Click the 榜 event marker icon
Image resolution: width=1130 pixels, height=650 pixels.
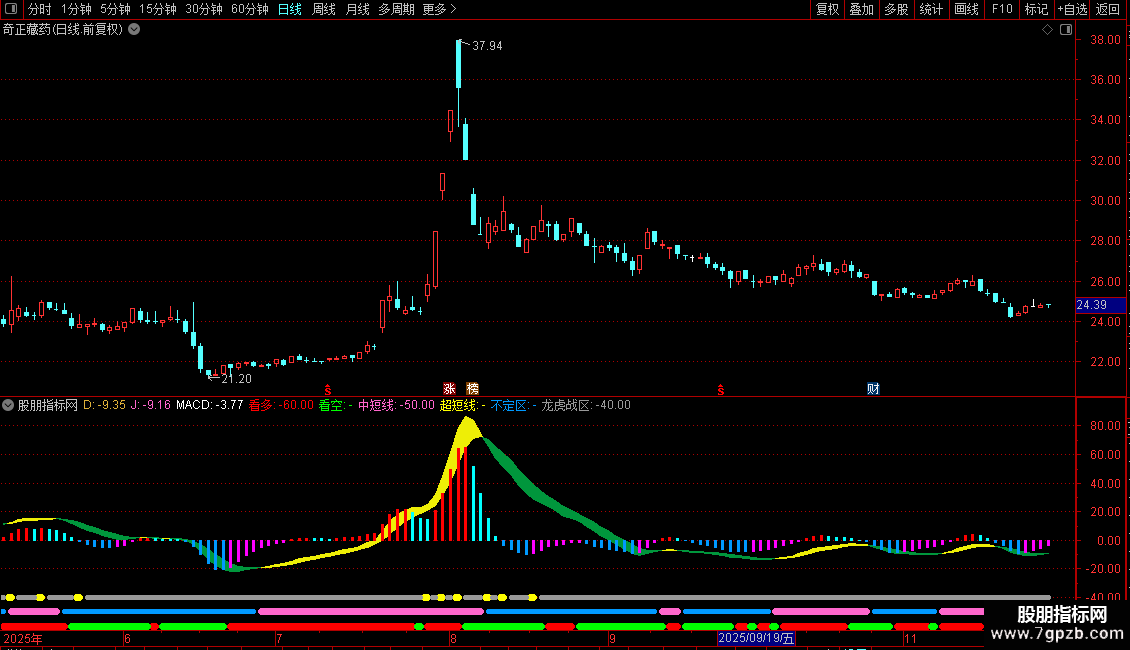(x=473, y=389)
